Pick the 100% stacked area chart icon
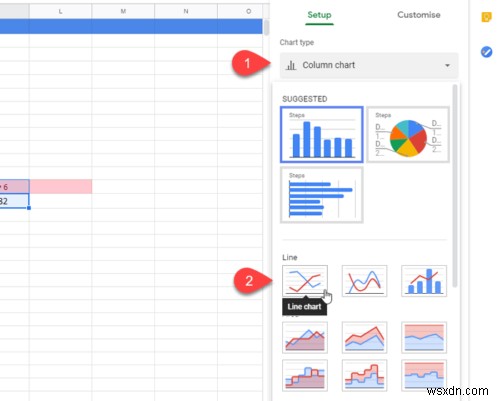Image resolution: width=500 pixels, height=401 pixels. (424, 337)
